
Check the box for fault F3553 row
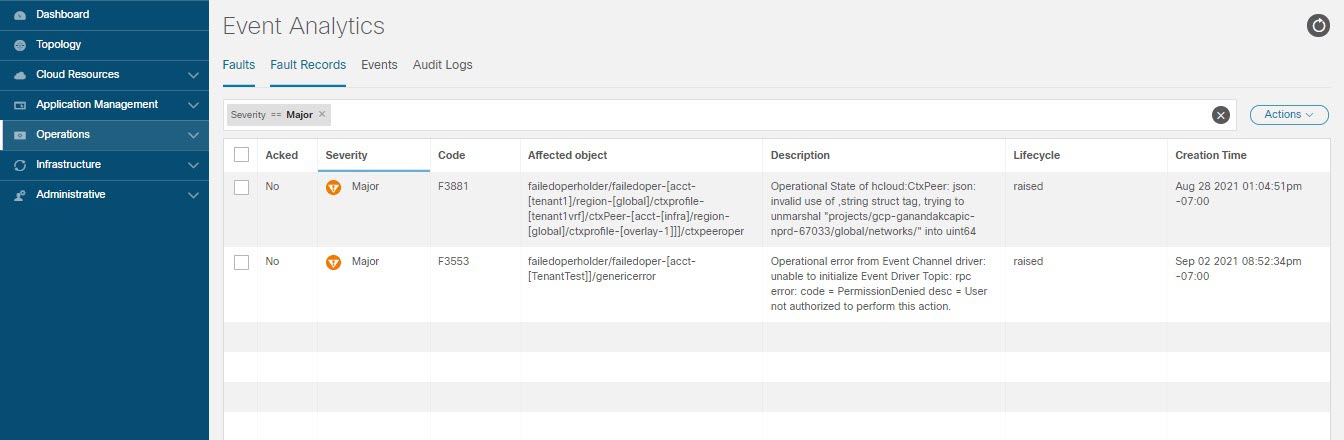tap(241, 262)
